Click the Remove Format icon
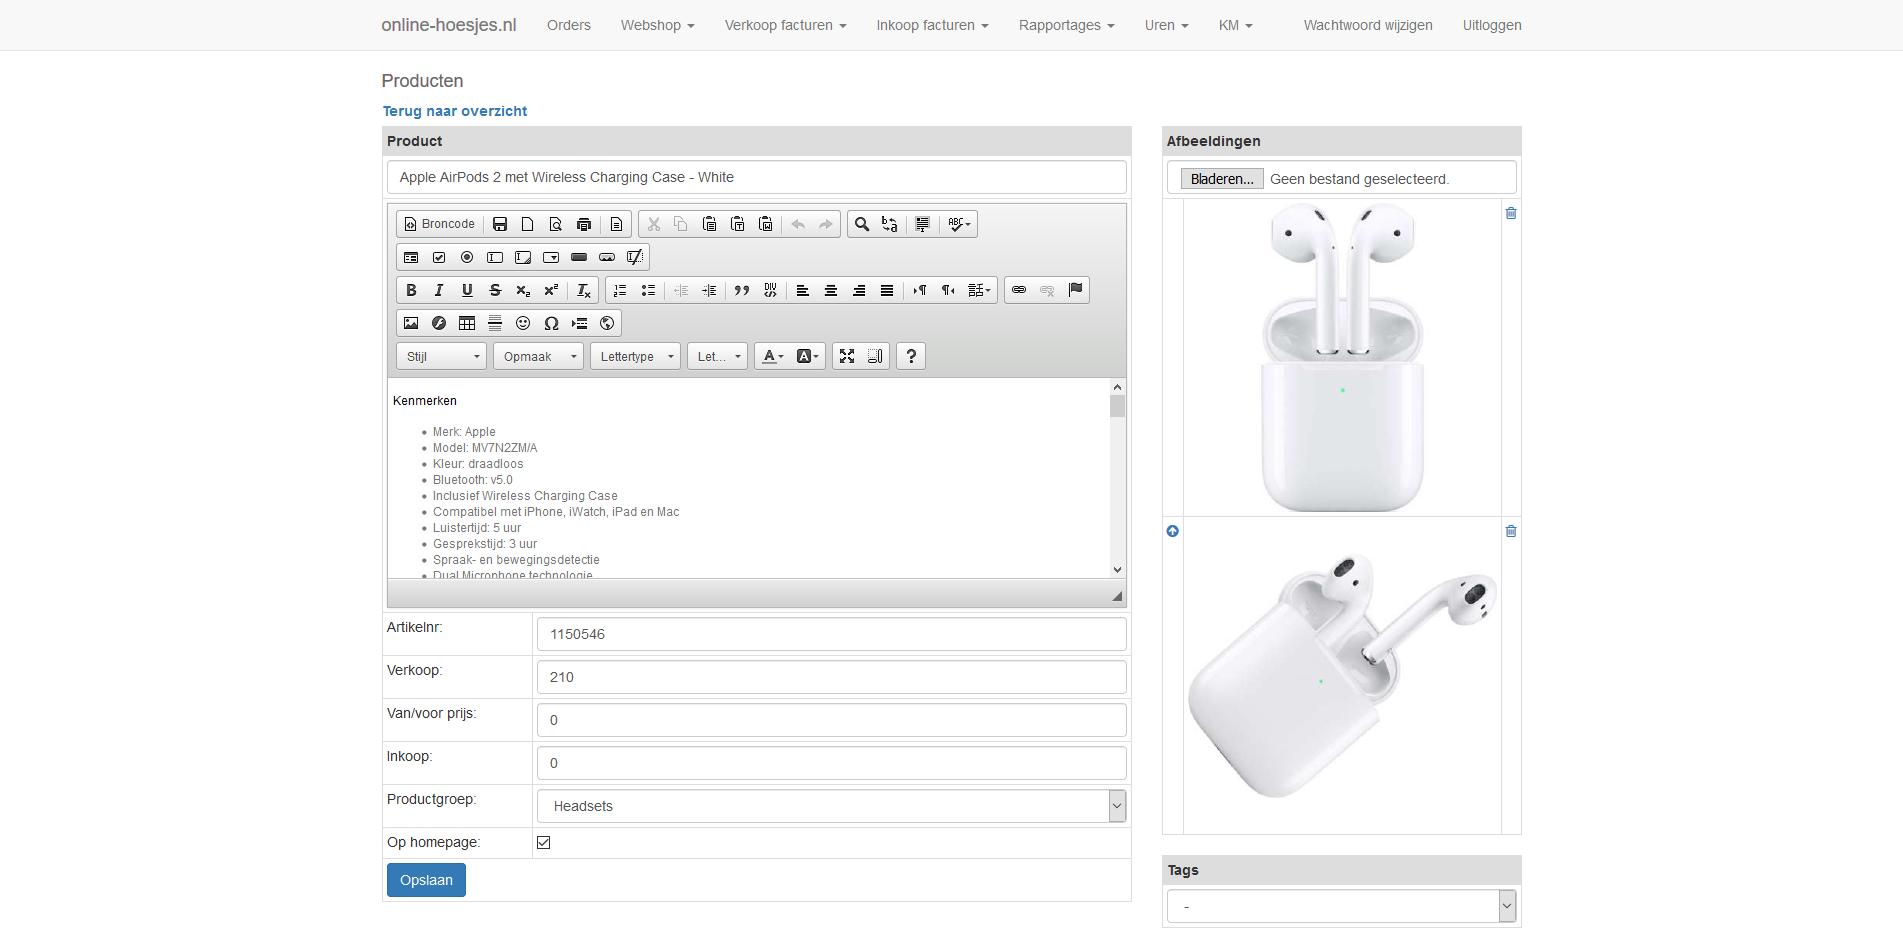 (584, 290)
